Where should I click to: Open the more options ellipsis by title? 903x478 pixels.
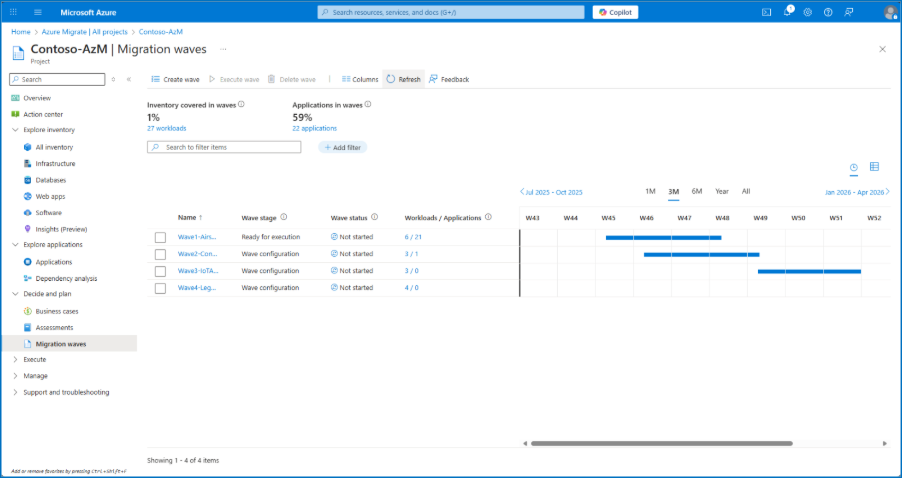click(x=223, y=50)
